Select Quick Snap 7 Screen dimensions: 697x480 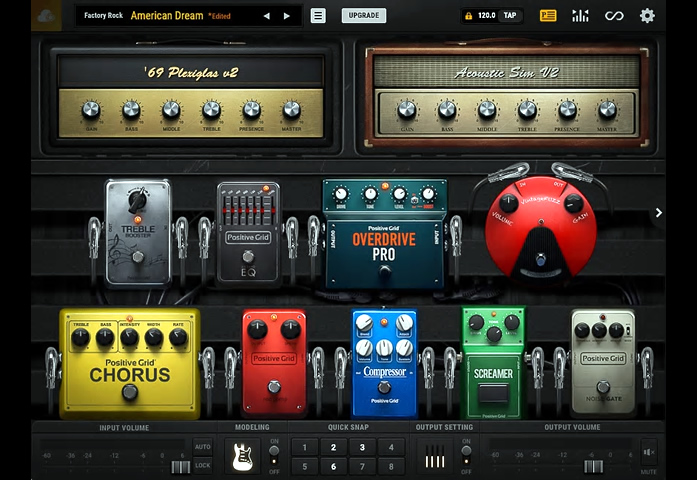coord(362,467)
